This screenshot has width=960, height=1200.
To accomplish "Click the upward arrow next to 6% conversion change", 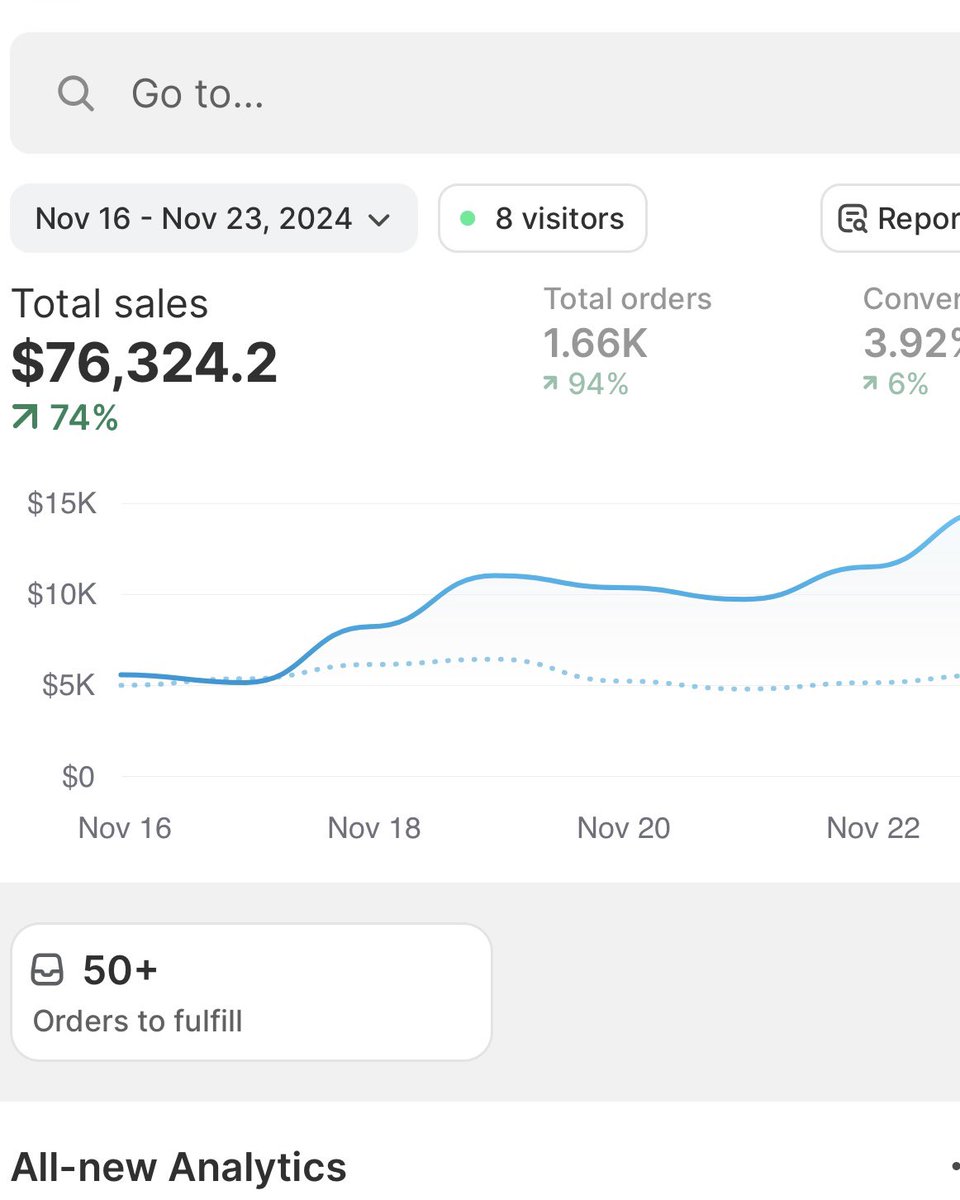I will (x=872, y=383).
